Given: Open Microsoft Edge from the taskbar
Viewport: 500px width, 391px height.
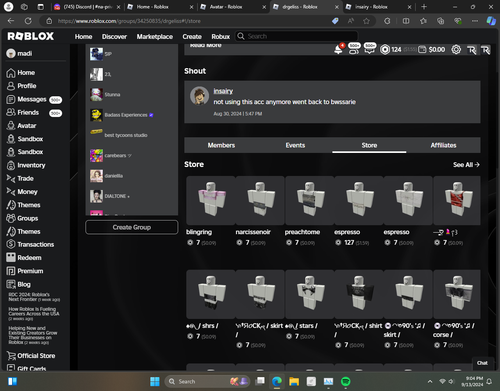Looking at the screenshot, I should pyautogui.click(x=277, y=381).
